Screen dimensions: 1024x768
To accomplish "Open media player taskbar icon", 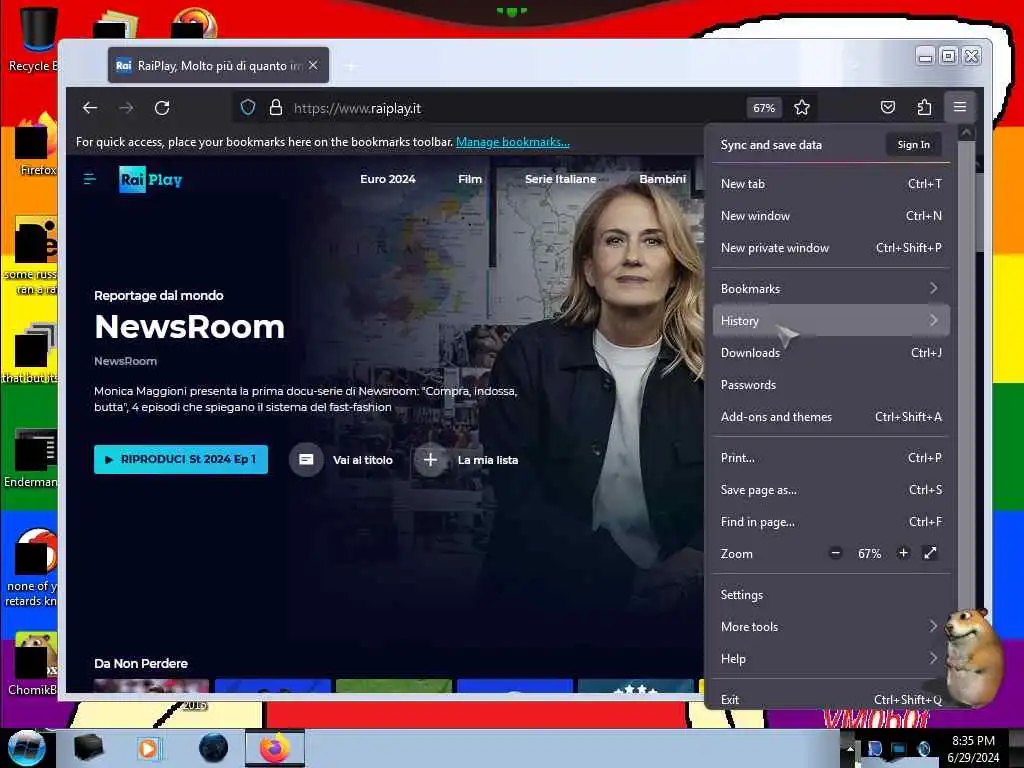I will coord(148,748).
